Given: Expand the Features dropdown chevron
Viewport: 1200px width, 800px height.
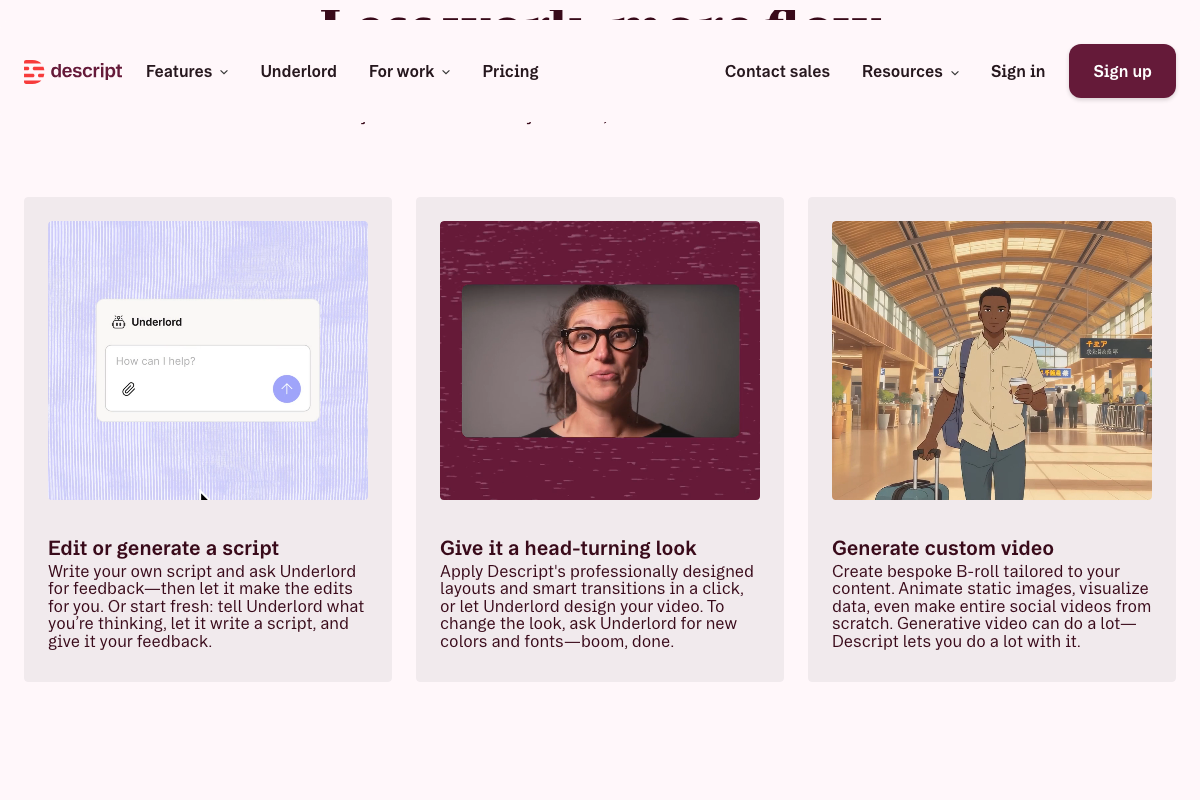Looking at the screenshot, I should [x=224, y=72].
